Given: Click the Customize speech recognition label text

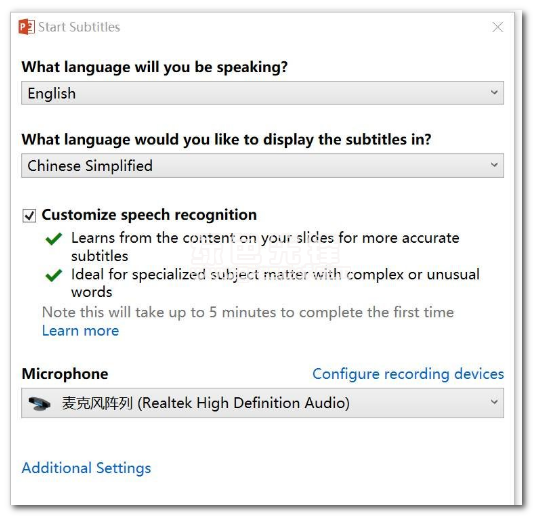Looking at the screenshot, I should (149, 215).
